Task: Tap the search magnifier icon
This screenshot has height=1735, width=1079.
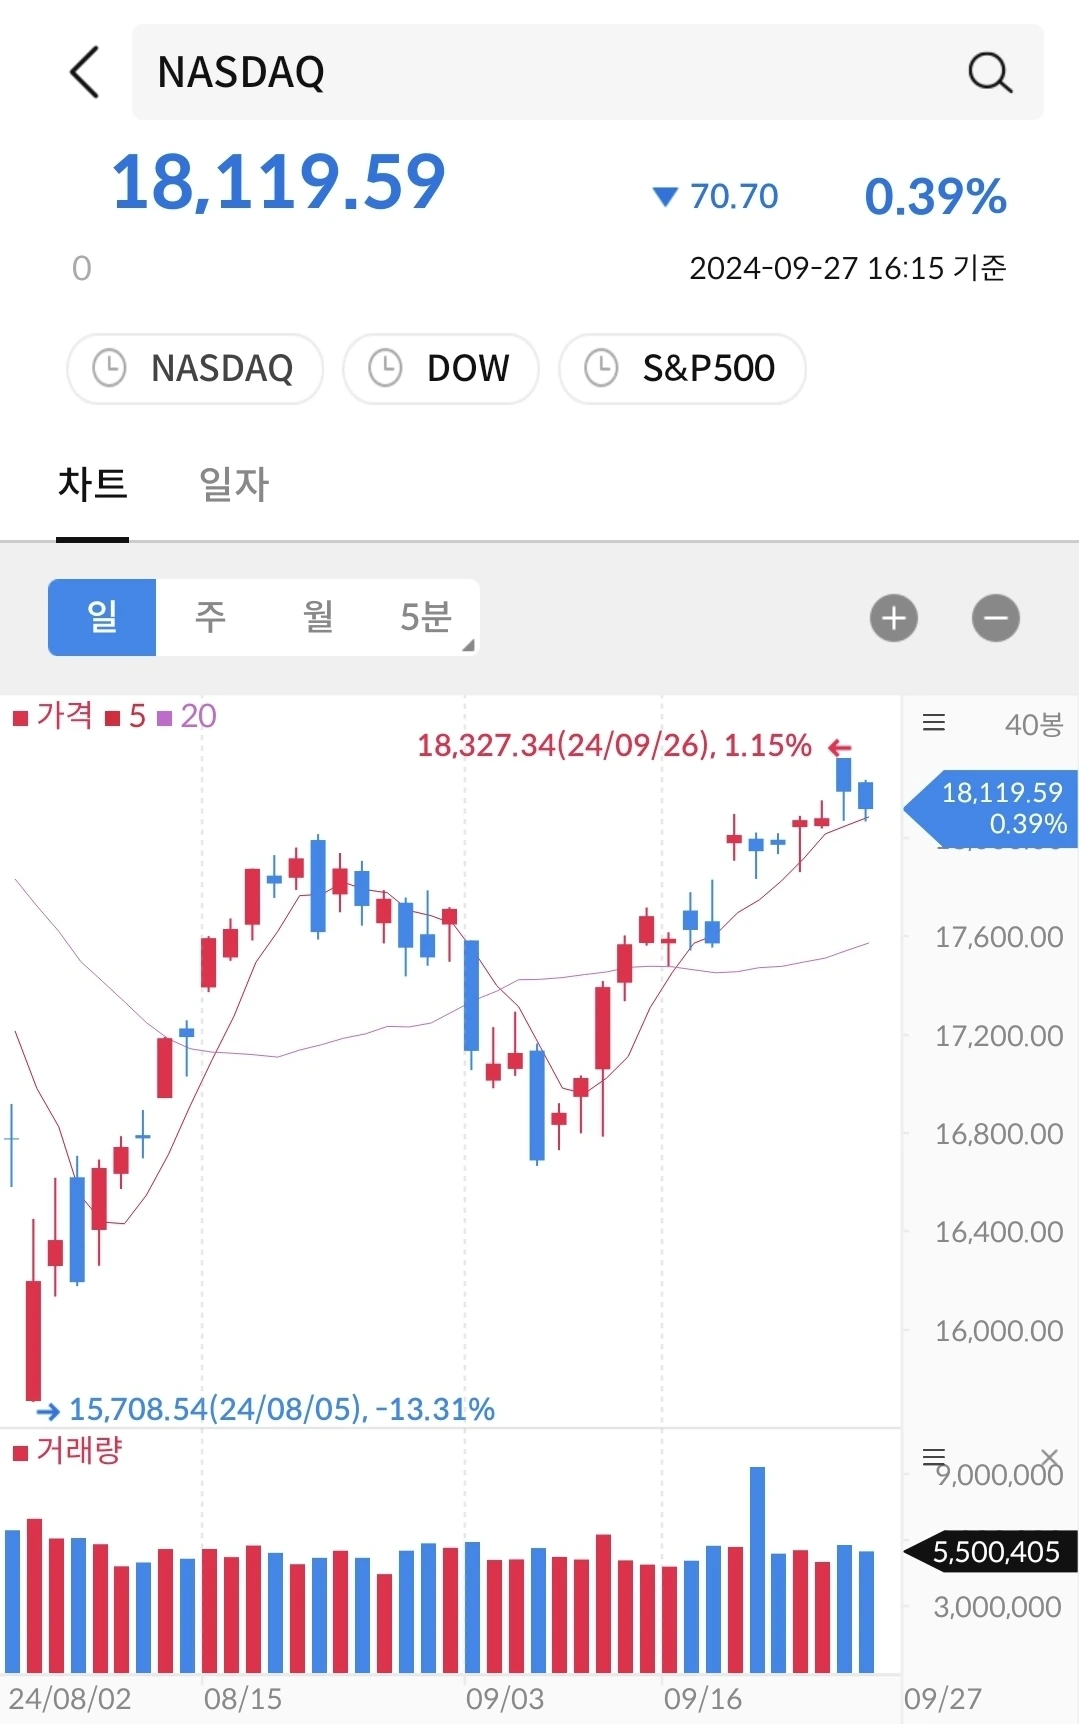Action: (990, 72)
